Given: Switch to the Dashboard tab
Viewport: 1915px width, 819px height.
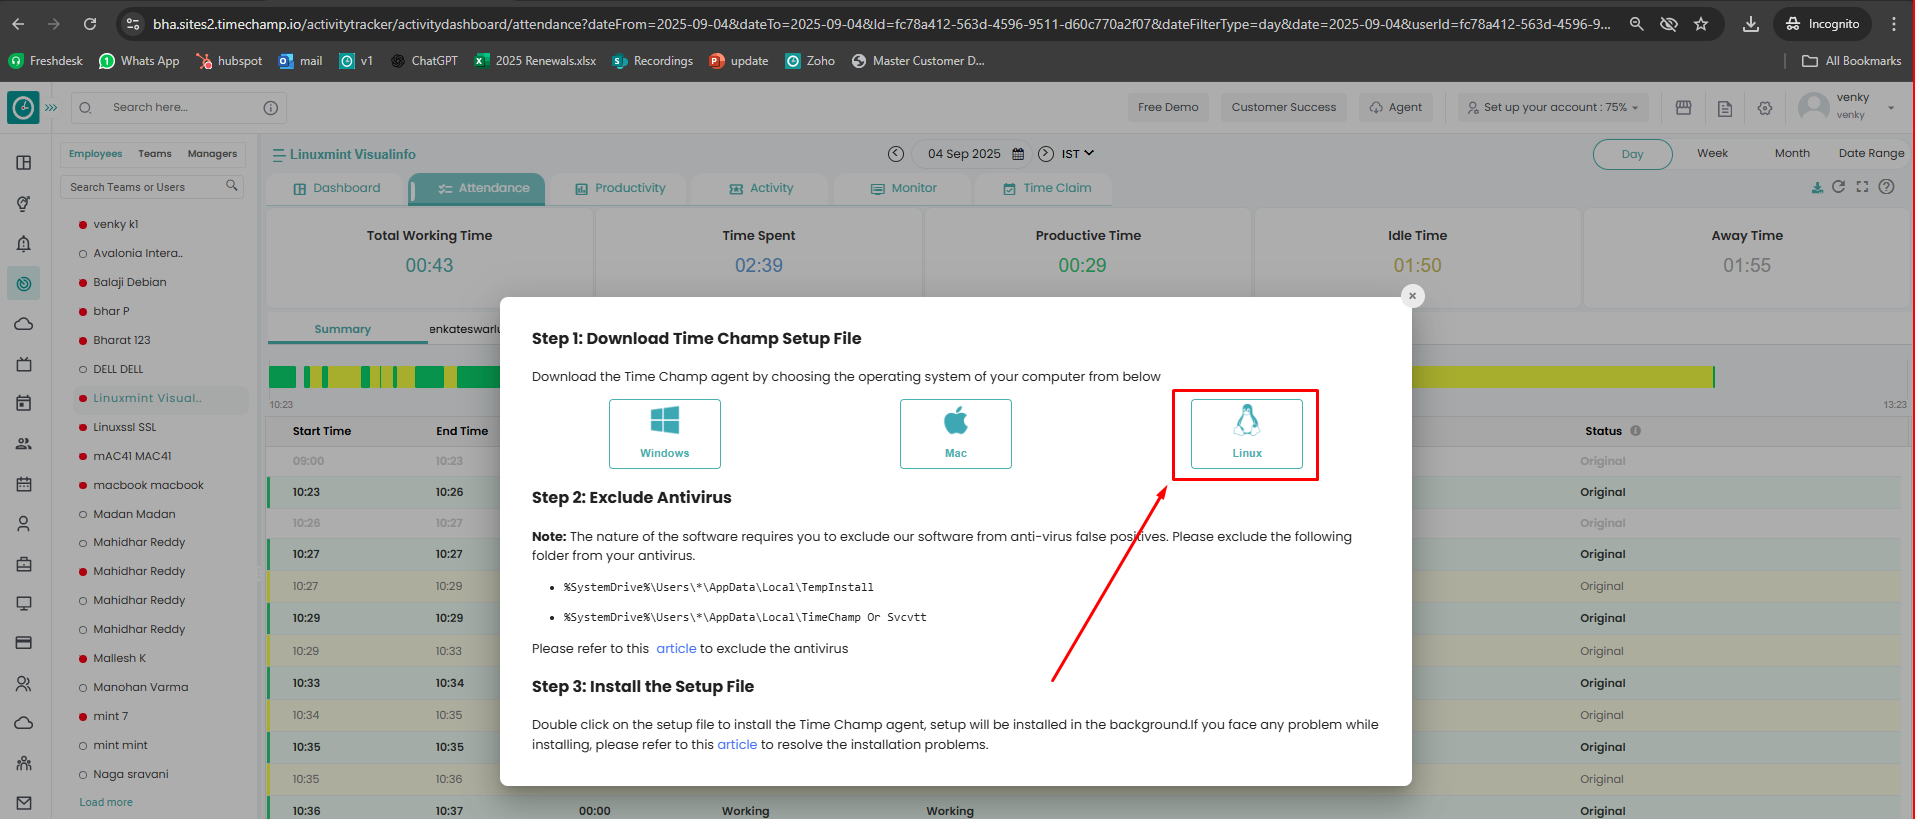Looking at the screenshot, I should pyautogui.click(x=337, y=188).
